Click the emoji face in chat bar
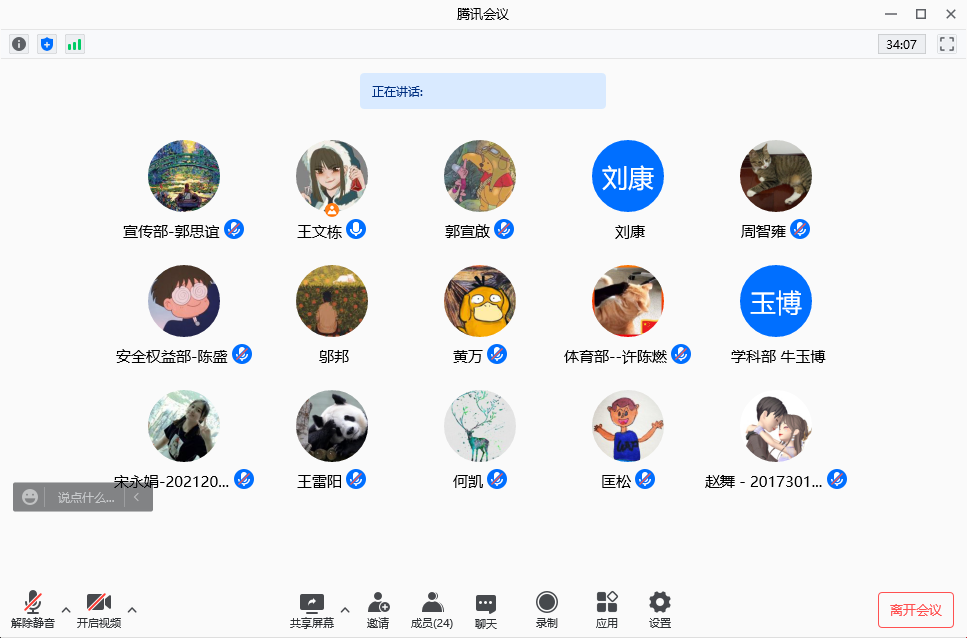The image size is (967, 638). [x=30, y=497]
